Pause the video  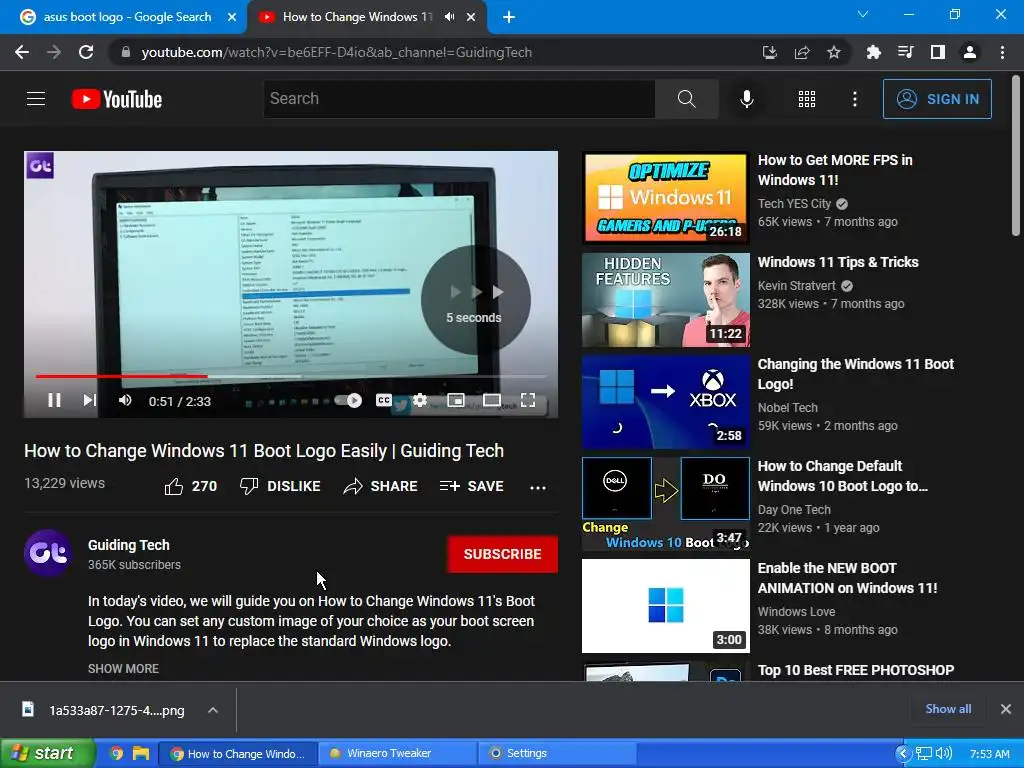pos(54,400)
